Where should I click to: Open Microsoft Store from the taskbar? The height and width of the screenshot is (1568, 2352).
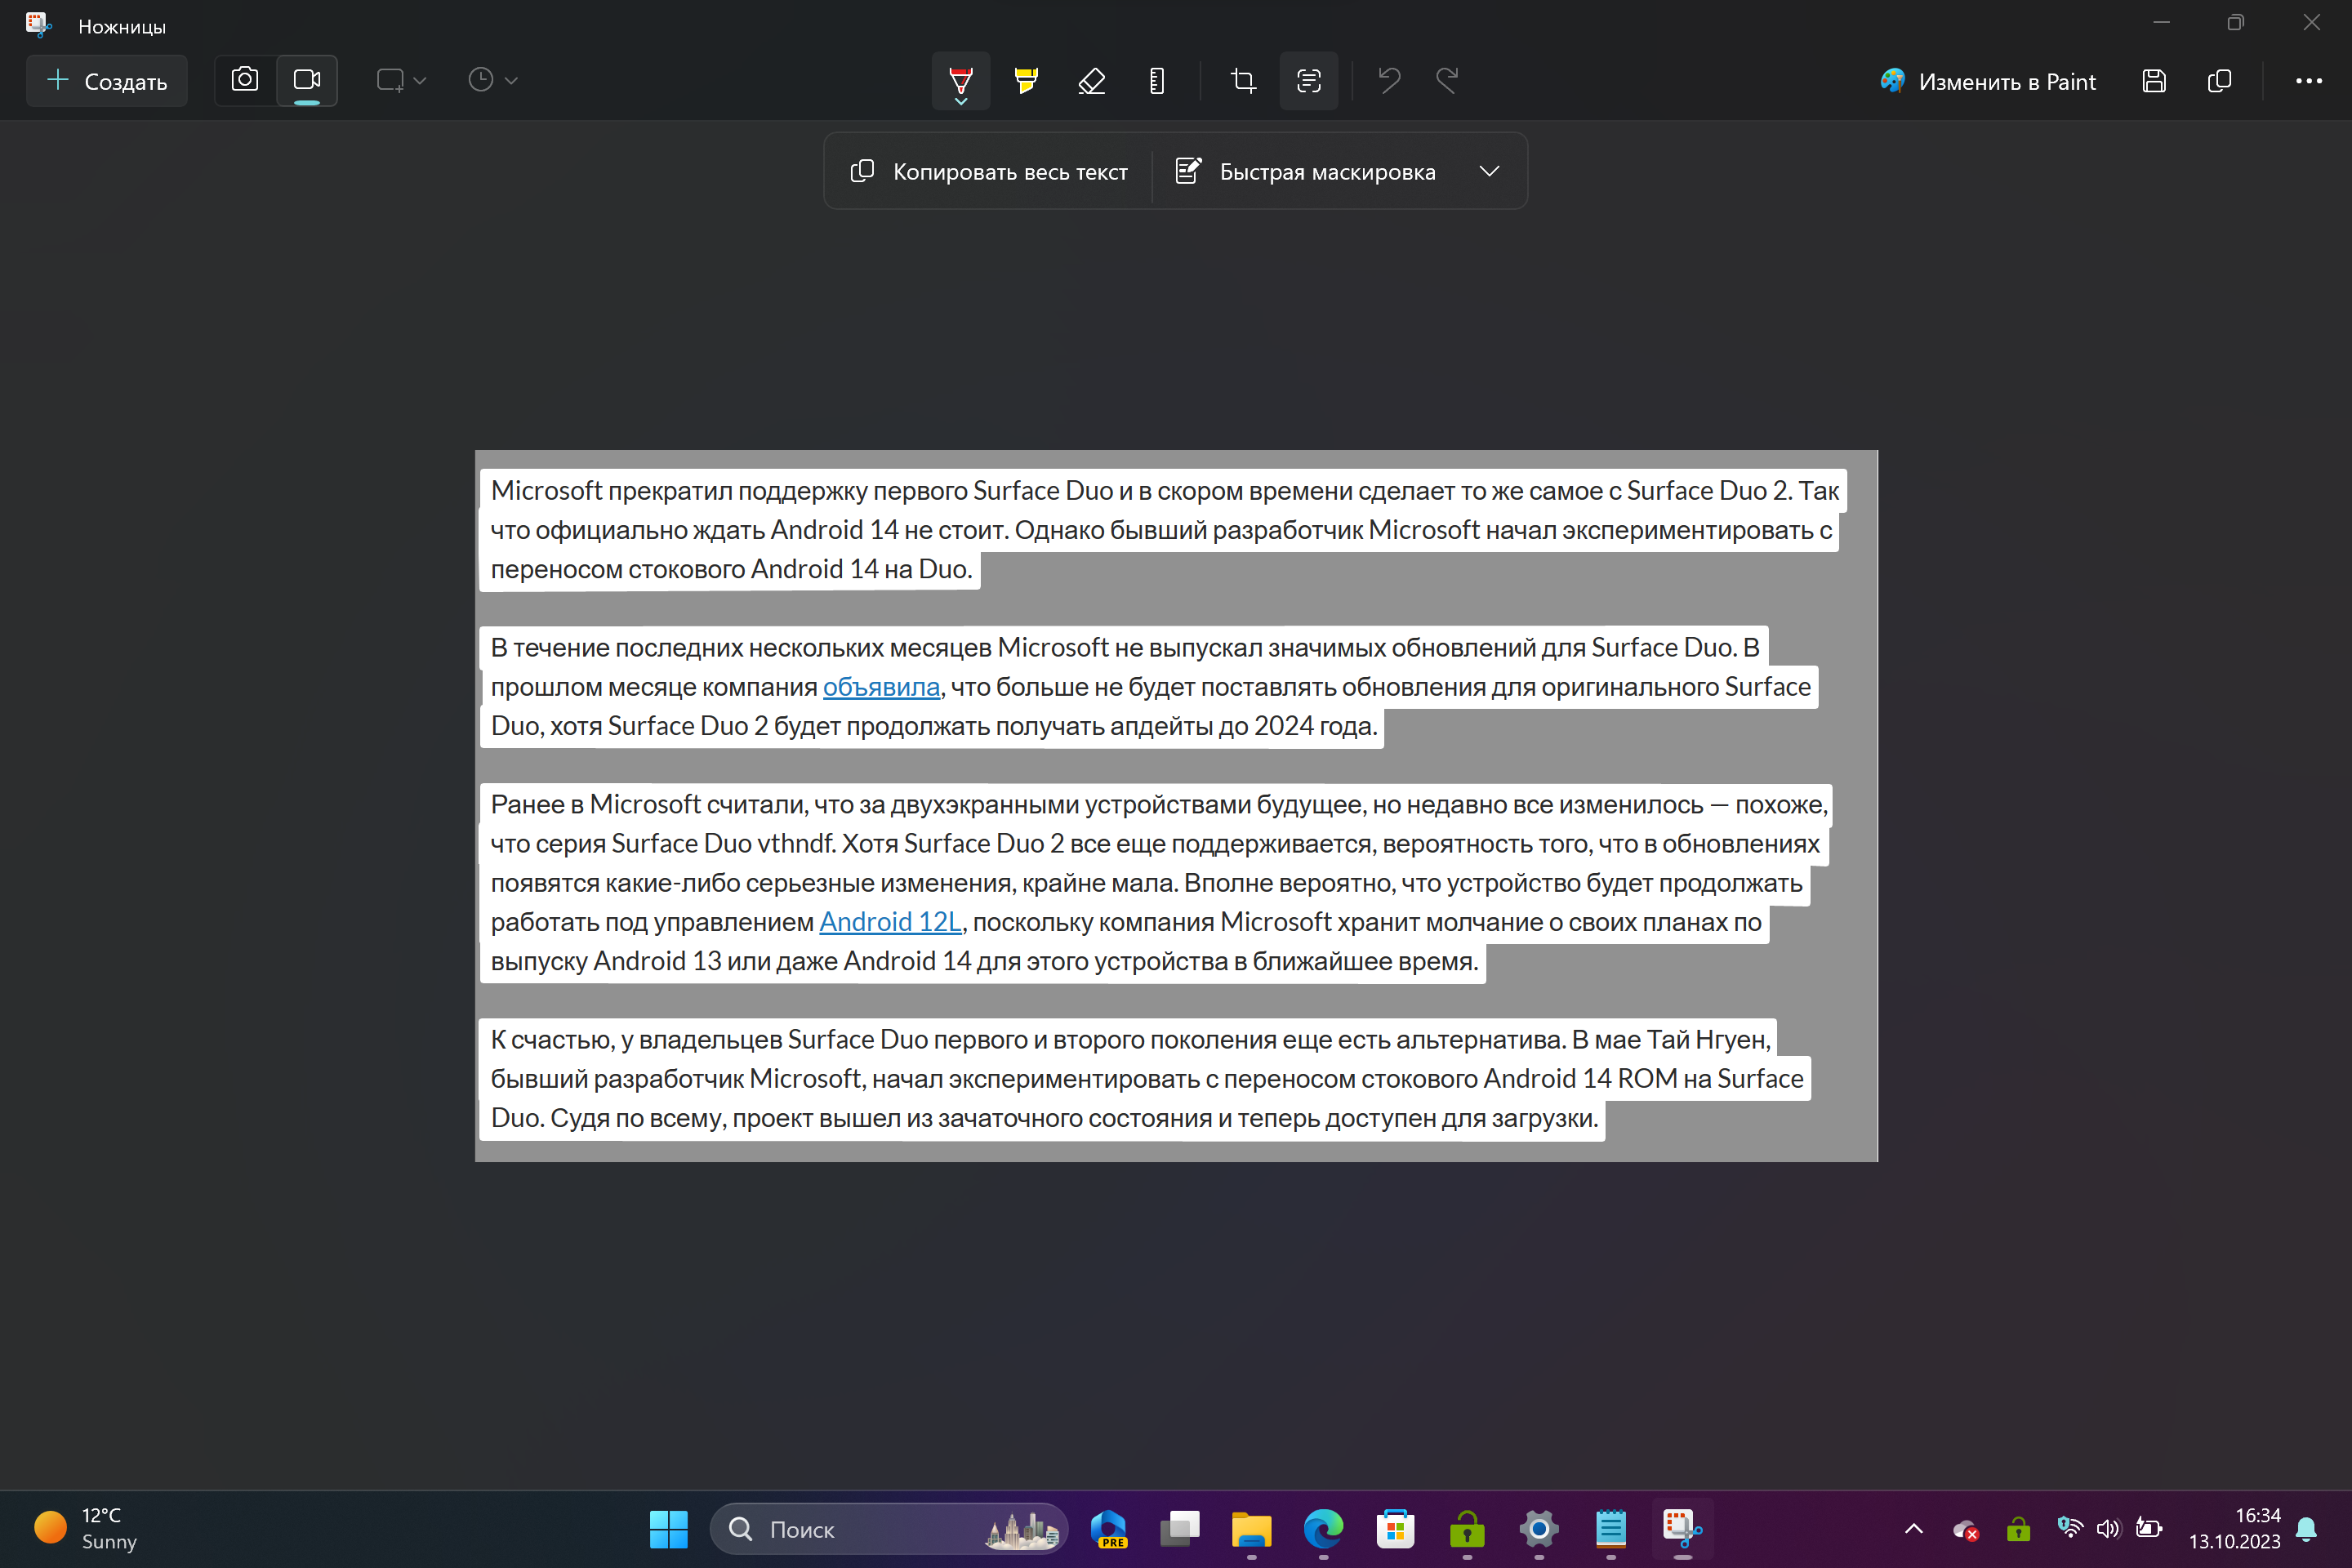pyautogui.click(x=1396, y=1529)
